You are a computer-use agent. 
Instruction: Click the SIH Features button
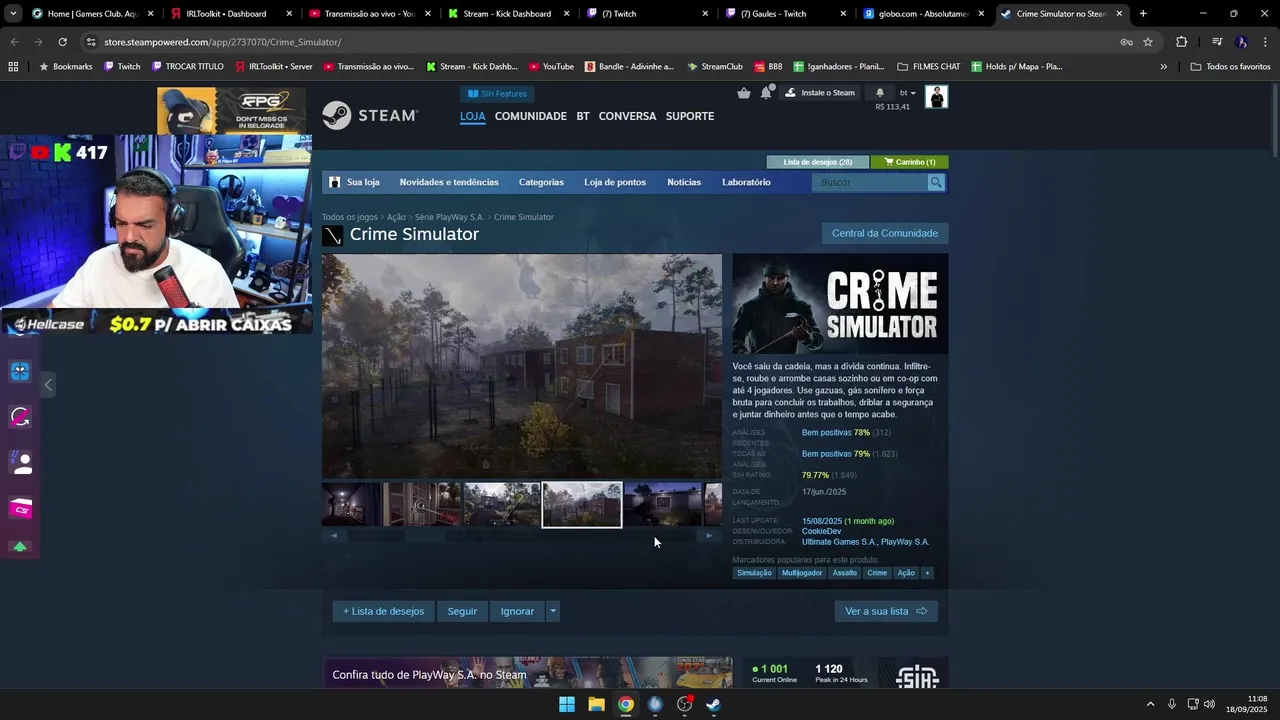(497, 94)
